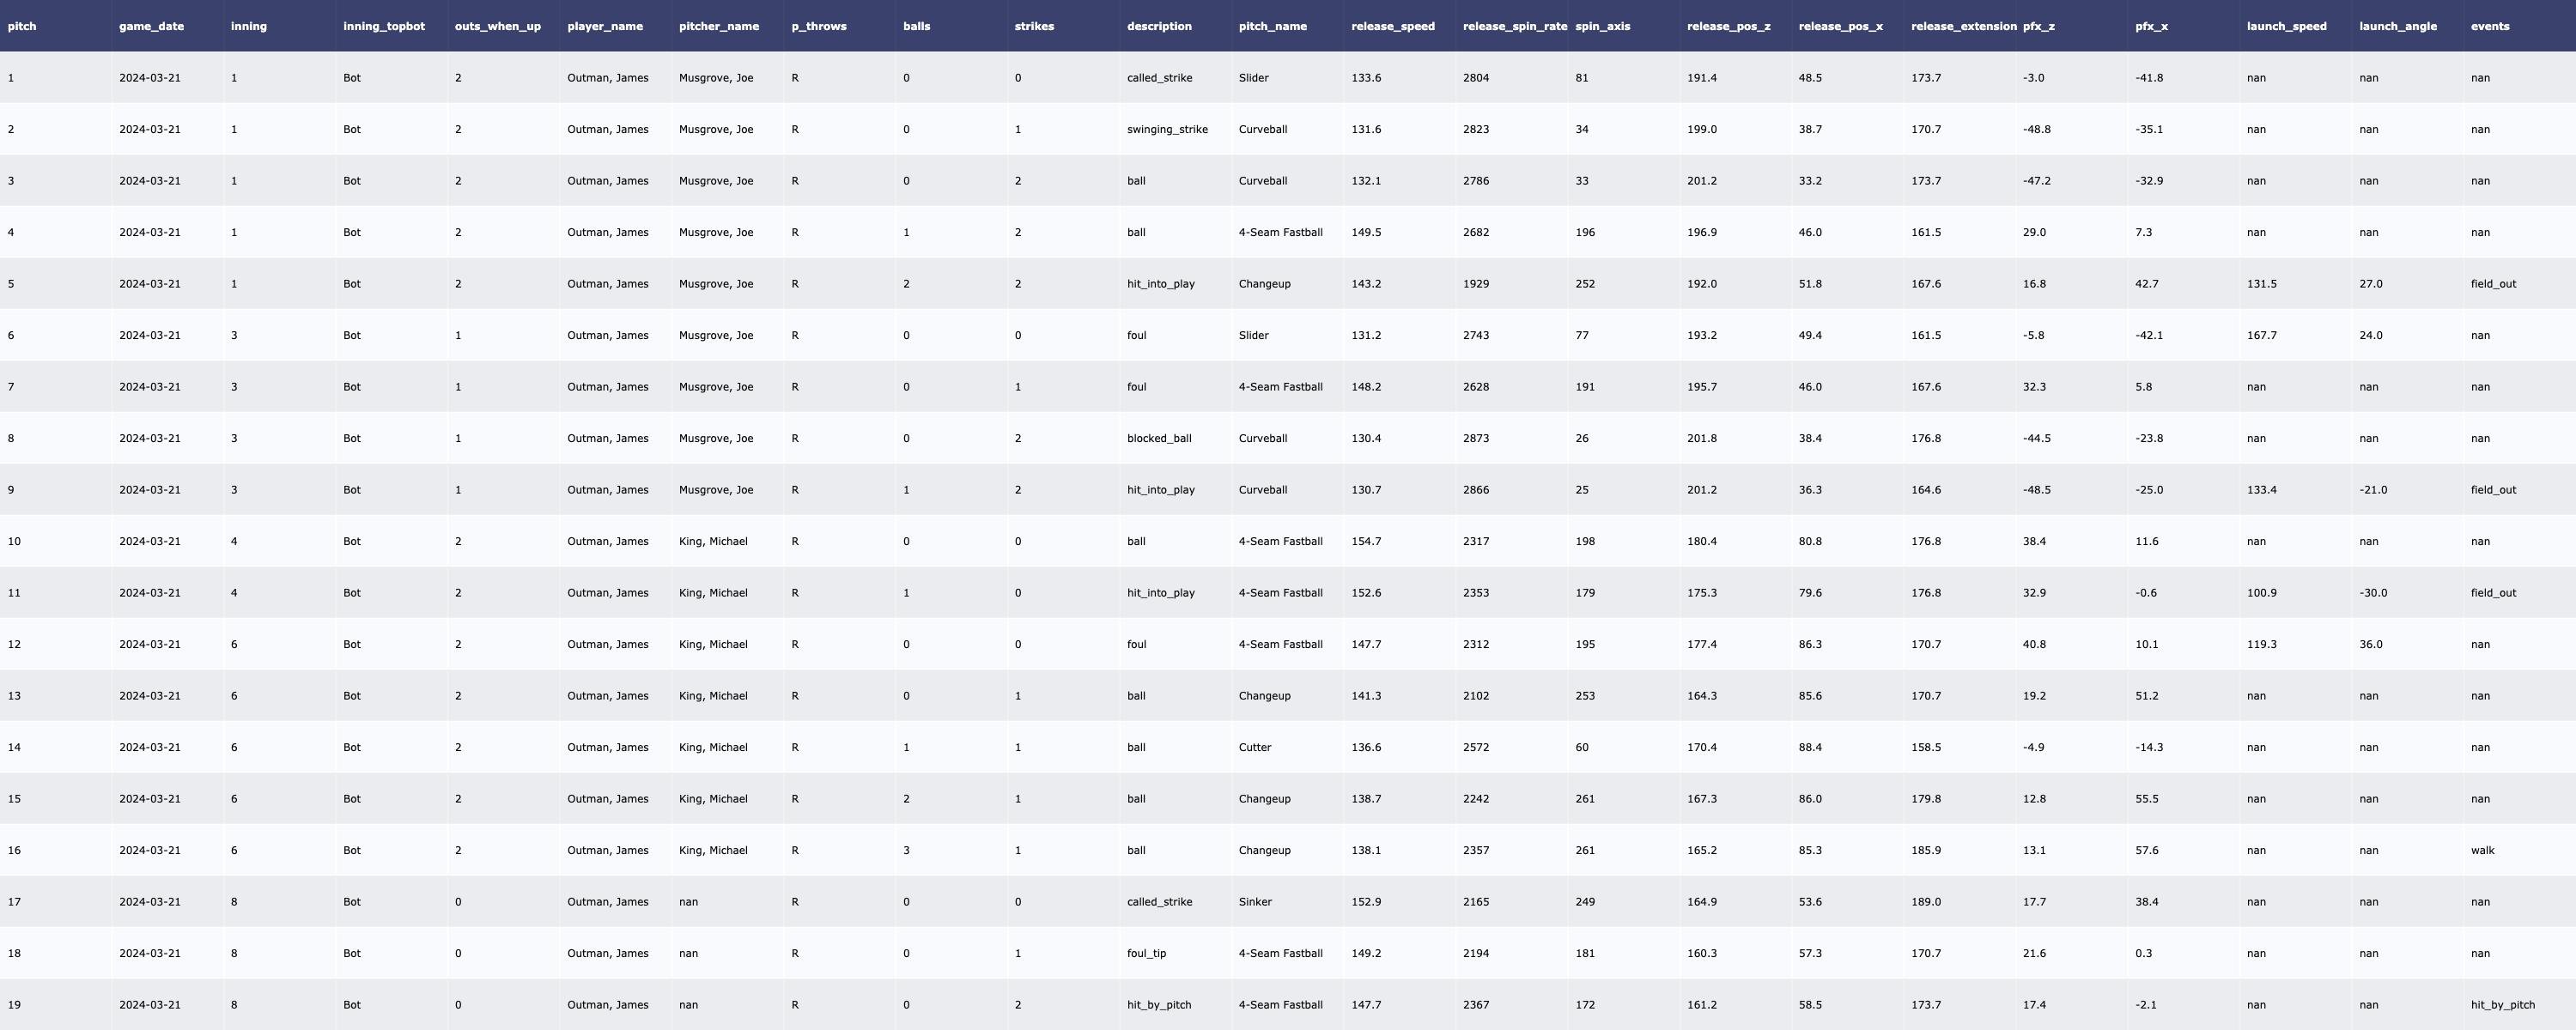The width and height of the screenshot is (2576, 1030).
Task: Click the game_date column header
Action: click(x=151, y=26)
